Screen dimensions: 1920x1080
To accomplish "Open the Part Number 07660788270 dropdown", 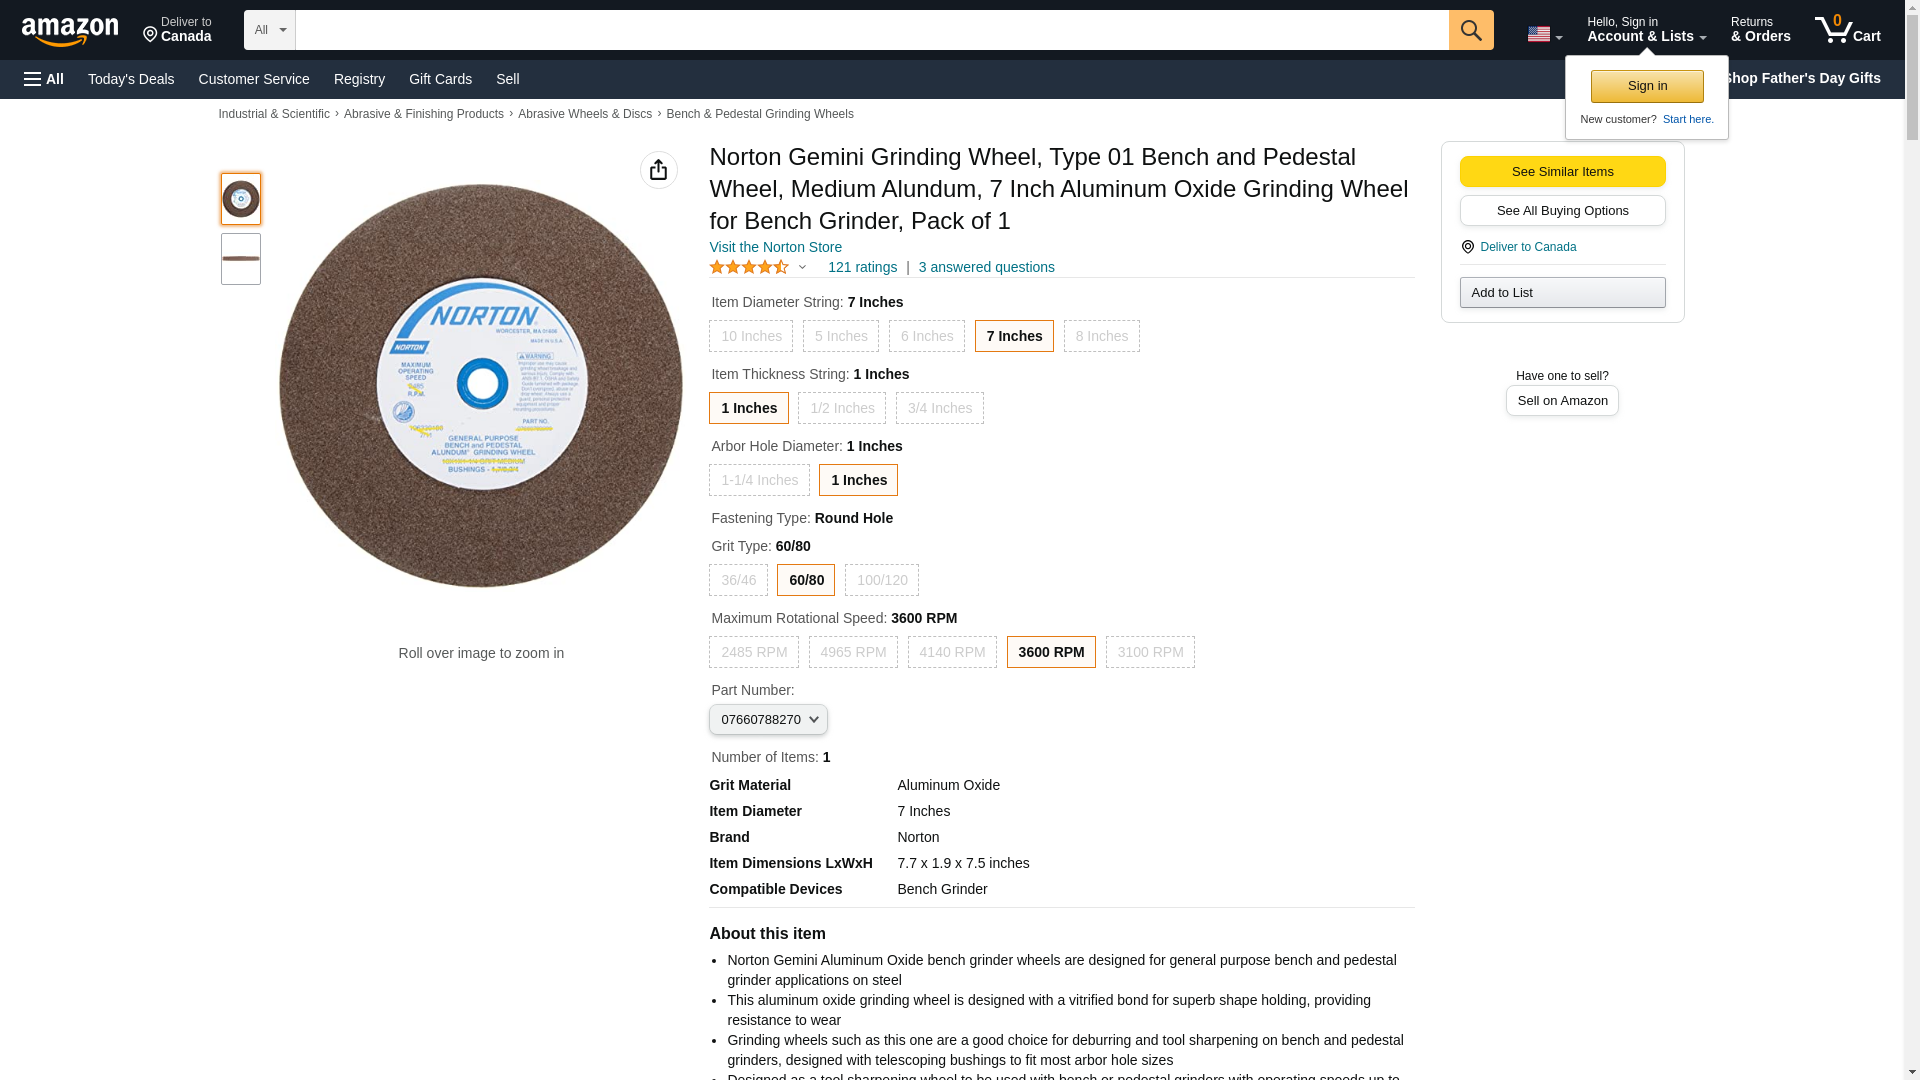I will point(767,720).
